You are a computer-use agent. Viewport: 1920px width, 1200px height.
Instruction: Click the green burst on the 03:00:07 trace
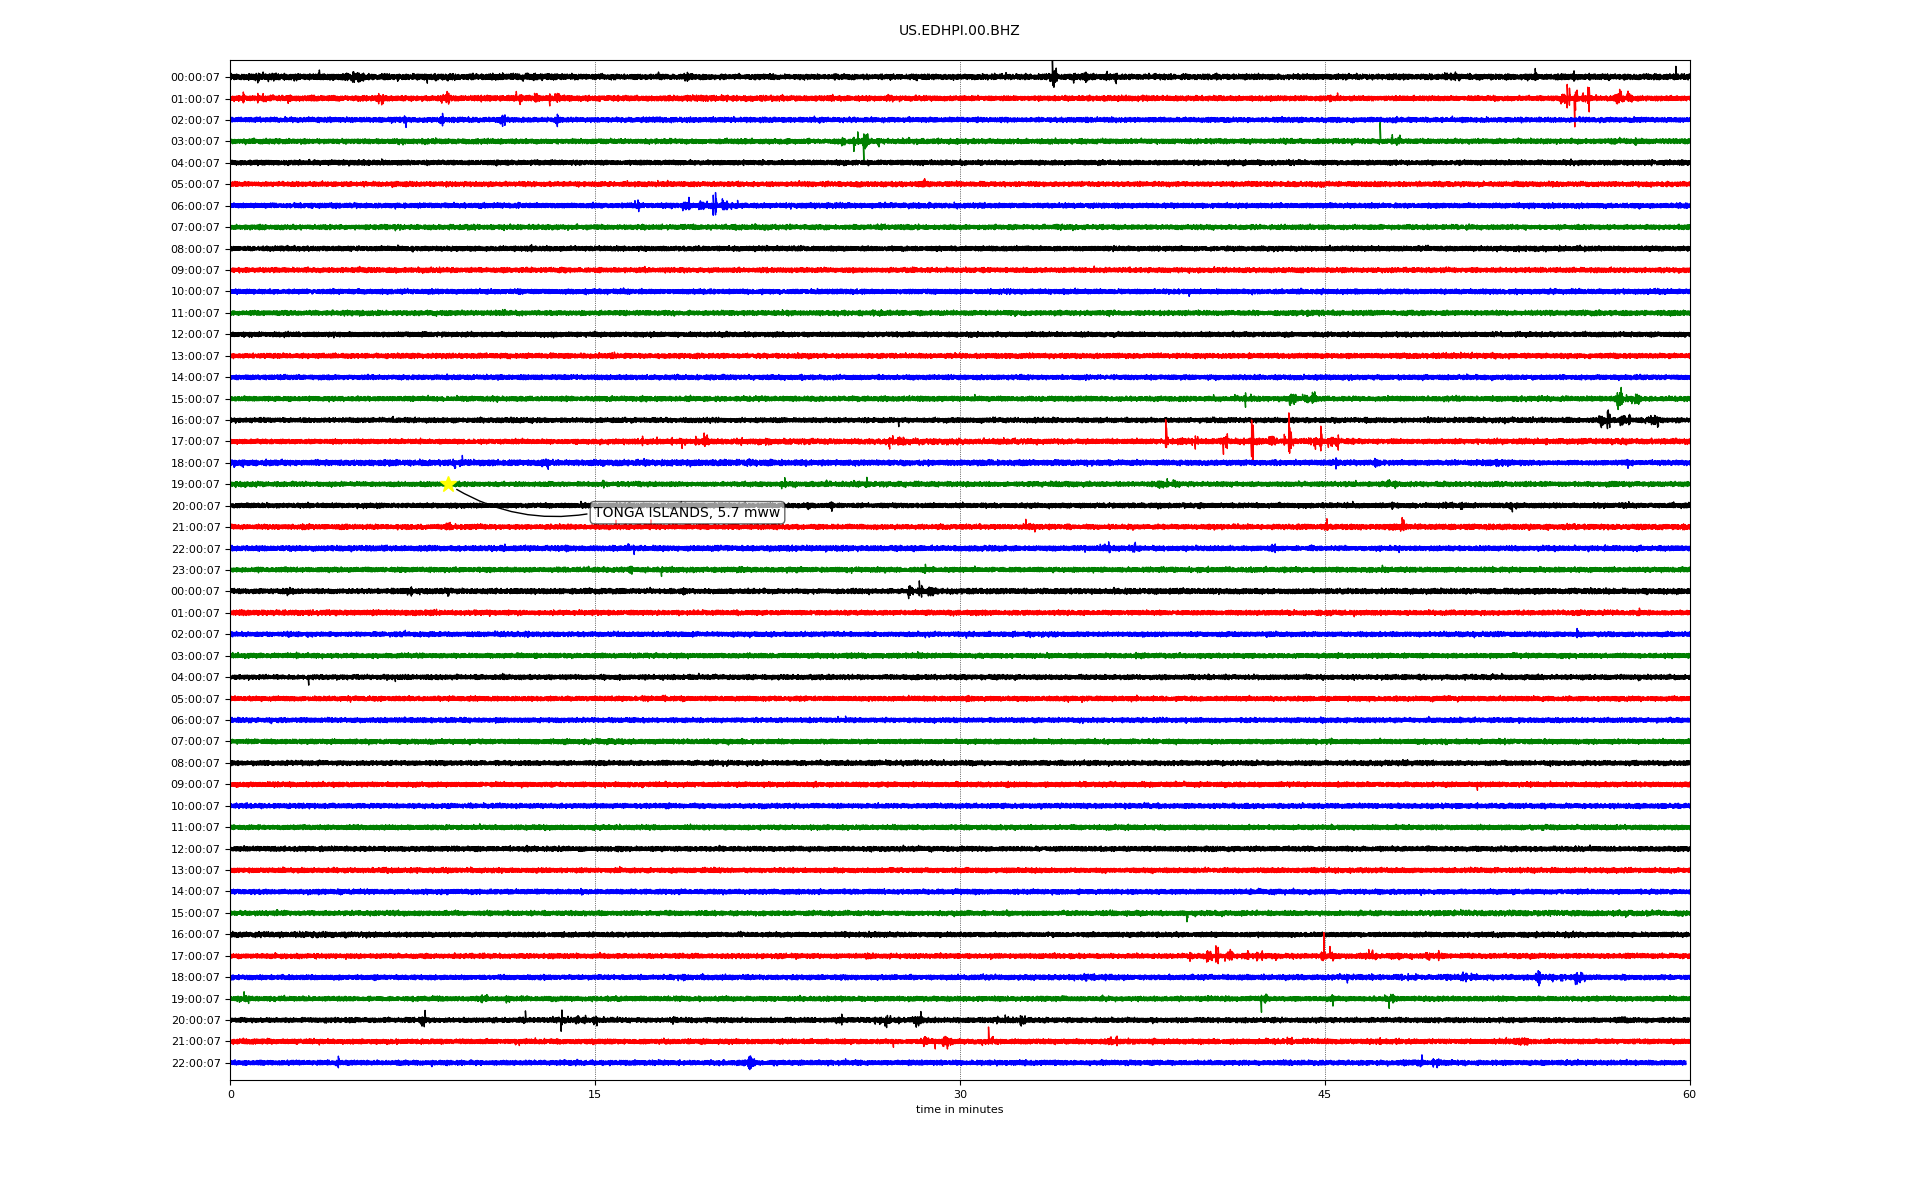click(x=863, y=142)
